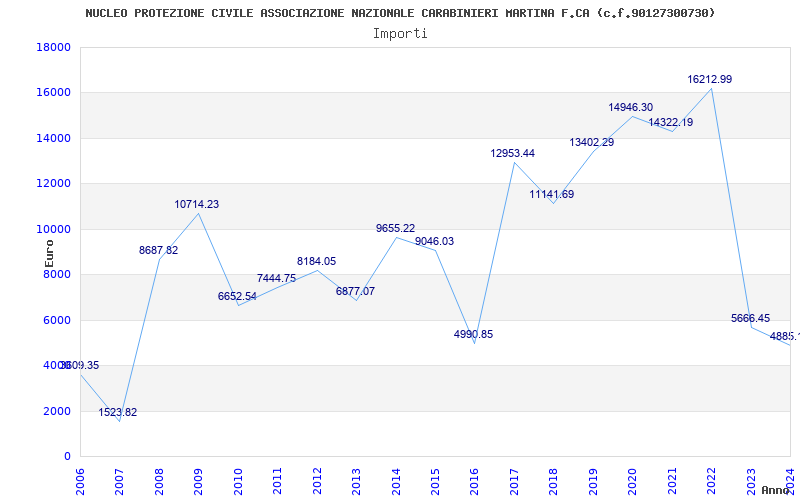Select the 9655.22 data label
The height and width of the screenshot is (500, 800).
point(395,229)
